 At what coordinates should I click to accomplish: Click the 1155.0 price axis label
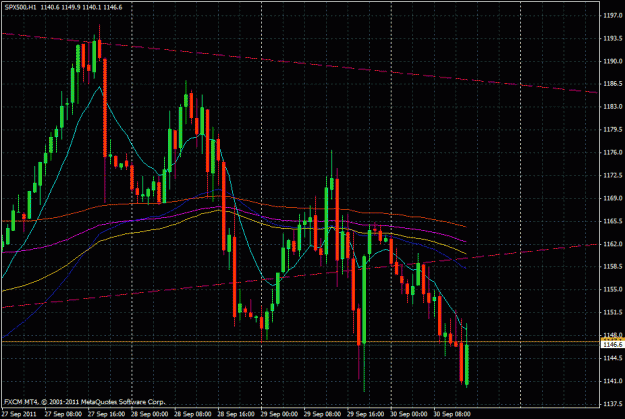point(613,289)
